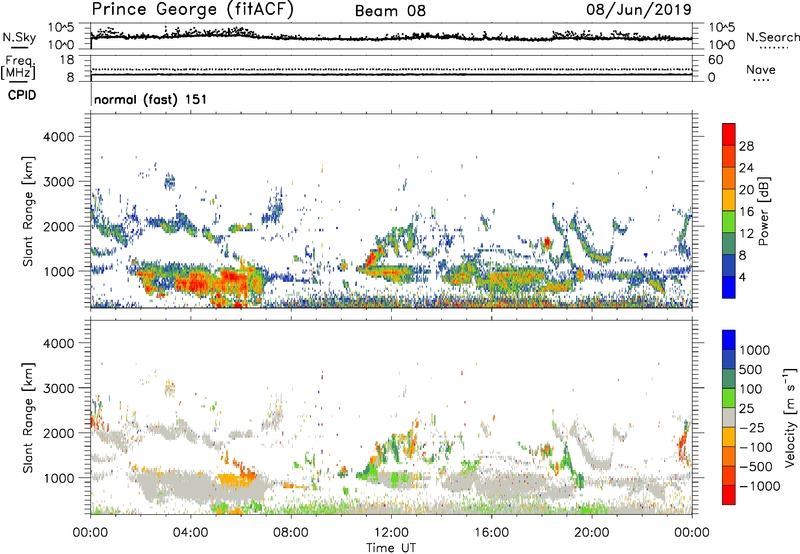Click the '500' label on the velocity color bar

[753, 370]
